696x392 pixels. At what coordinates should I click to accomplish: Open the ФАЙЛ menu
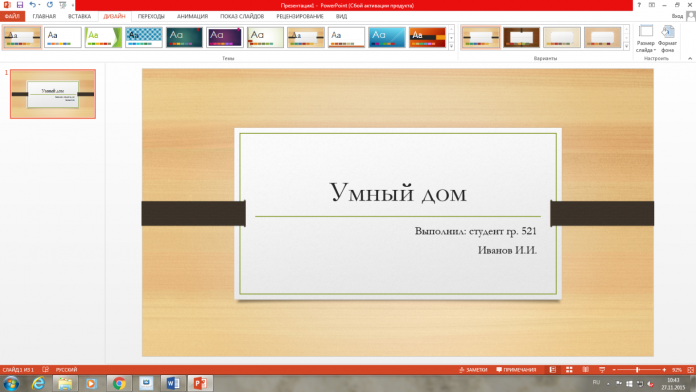coord(12,16)
